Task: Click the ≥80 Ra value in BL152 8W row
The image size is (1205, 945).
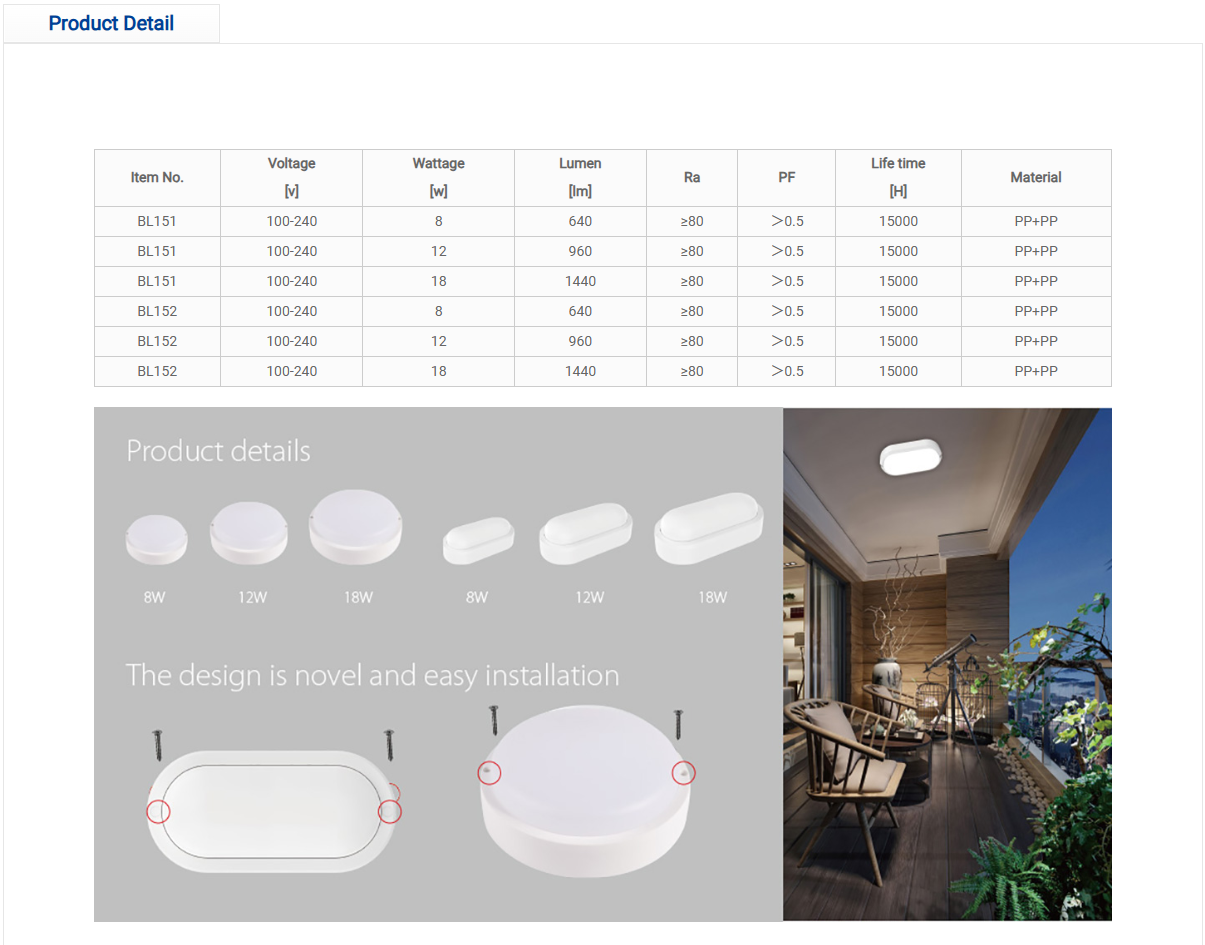Action: coord(692,311)
